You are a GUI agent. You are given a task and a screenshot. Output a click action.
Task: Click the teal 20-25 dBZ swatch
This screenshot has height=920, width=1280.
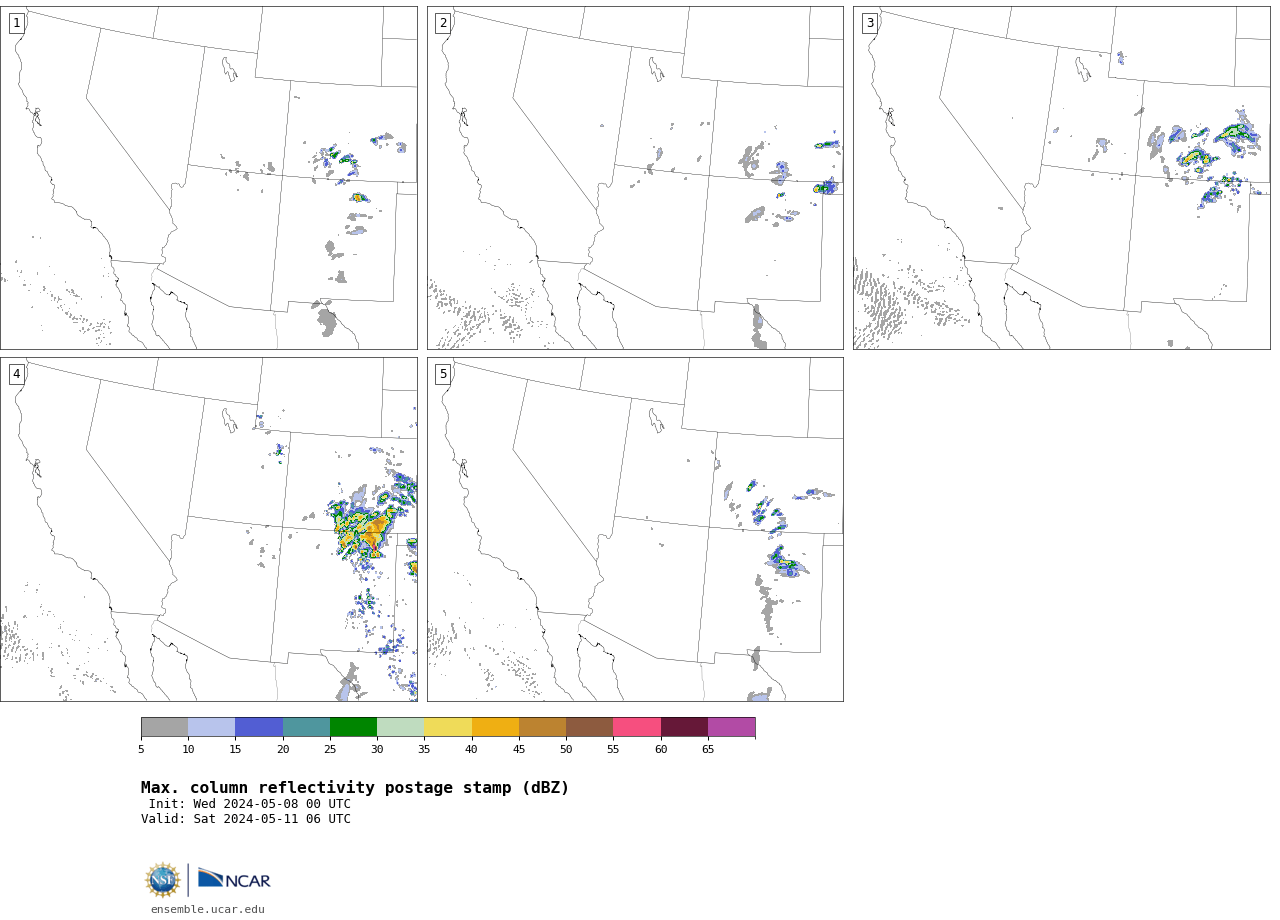click(306, 727)
